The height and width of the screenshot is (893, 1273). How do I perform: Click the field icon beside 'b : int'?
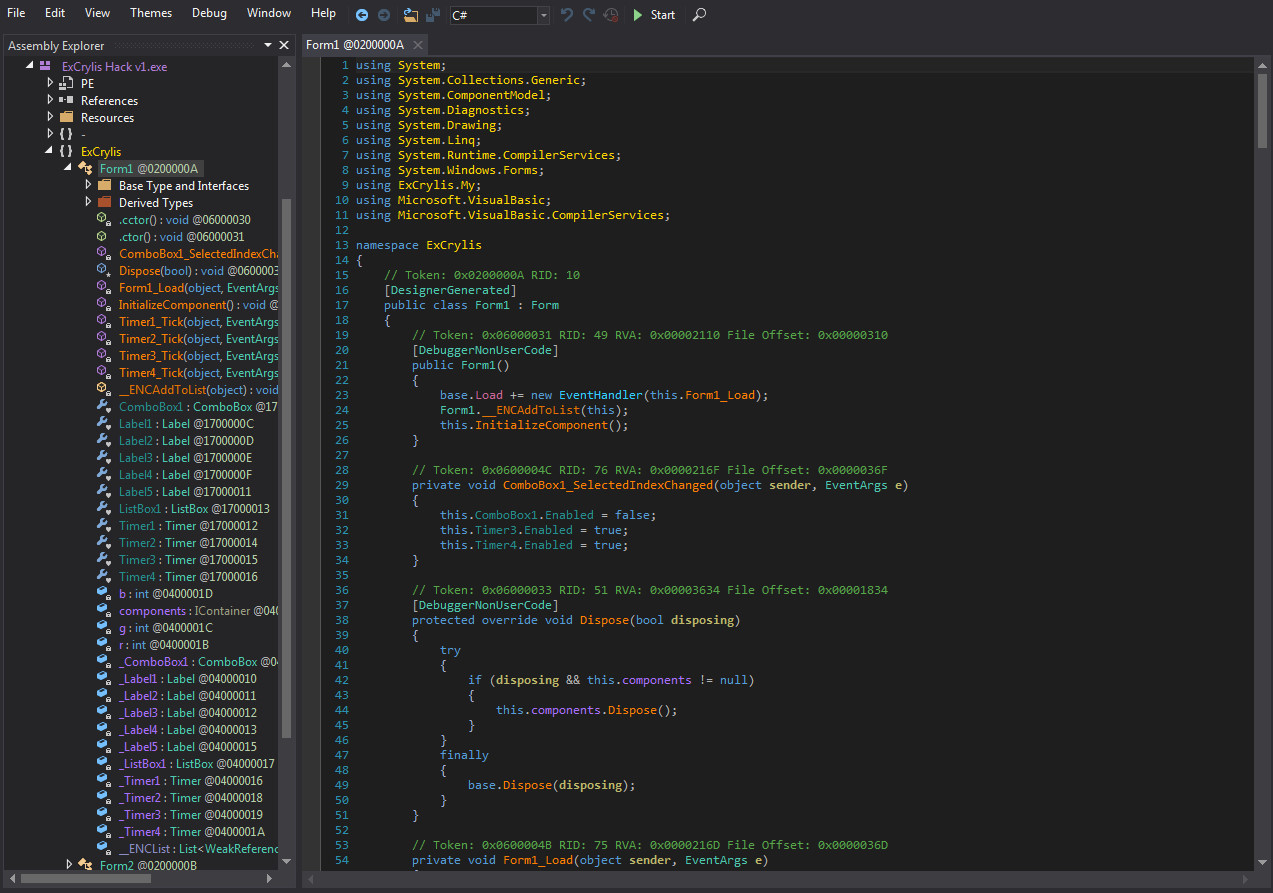tap(103, 593)
